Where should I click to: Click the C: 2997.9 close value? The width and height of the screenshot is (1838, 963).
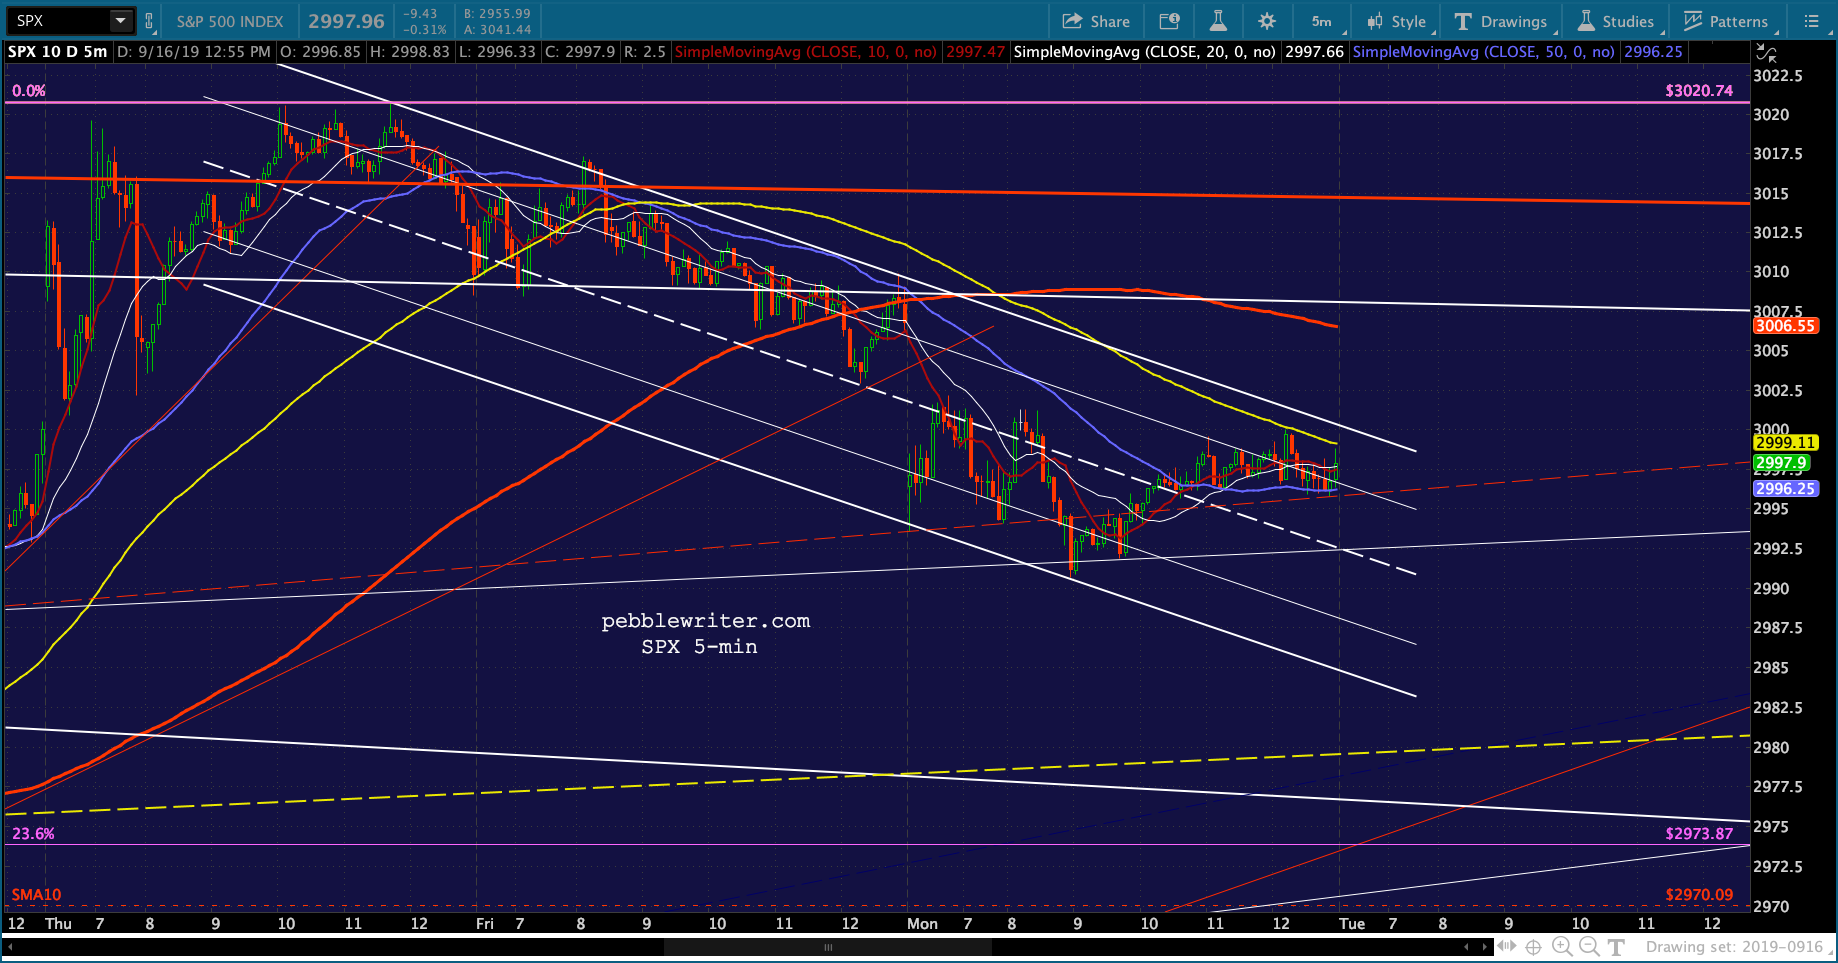[579, 52]
